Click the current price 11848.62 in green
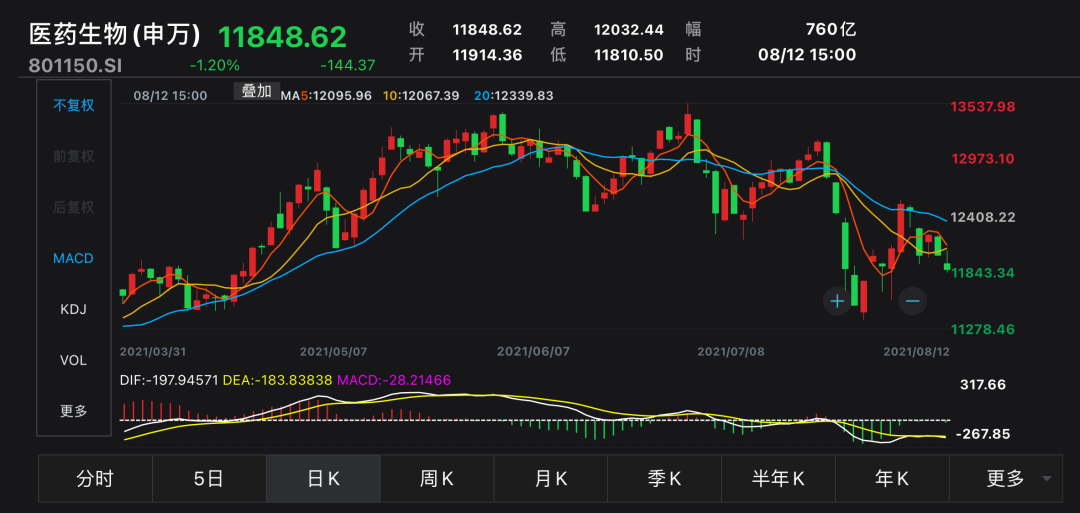Screen dimensions: 1080x513 (282, 37)
